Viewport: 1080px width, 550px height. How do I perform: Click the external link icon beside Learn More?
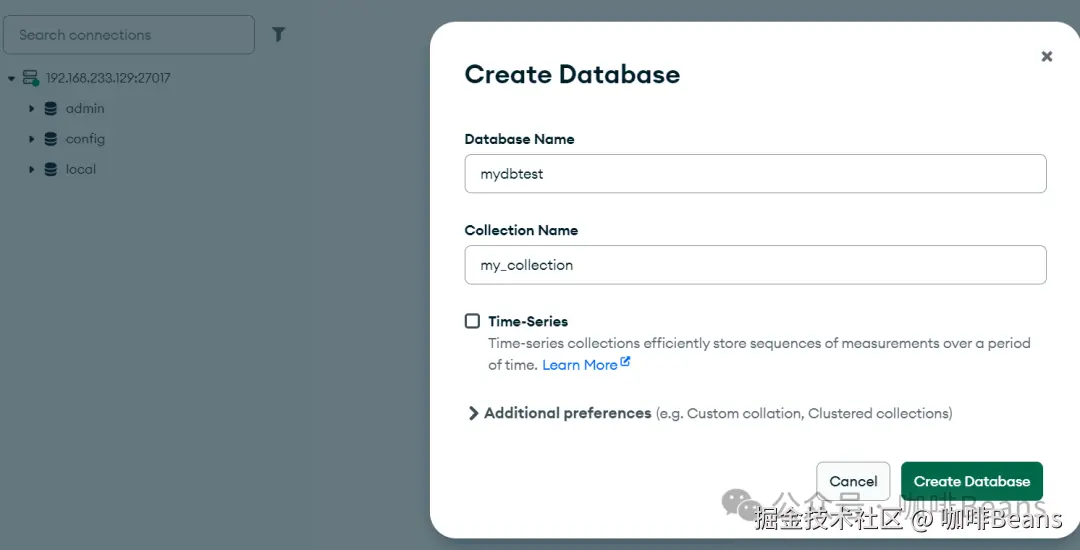coord(626,363)
